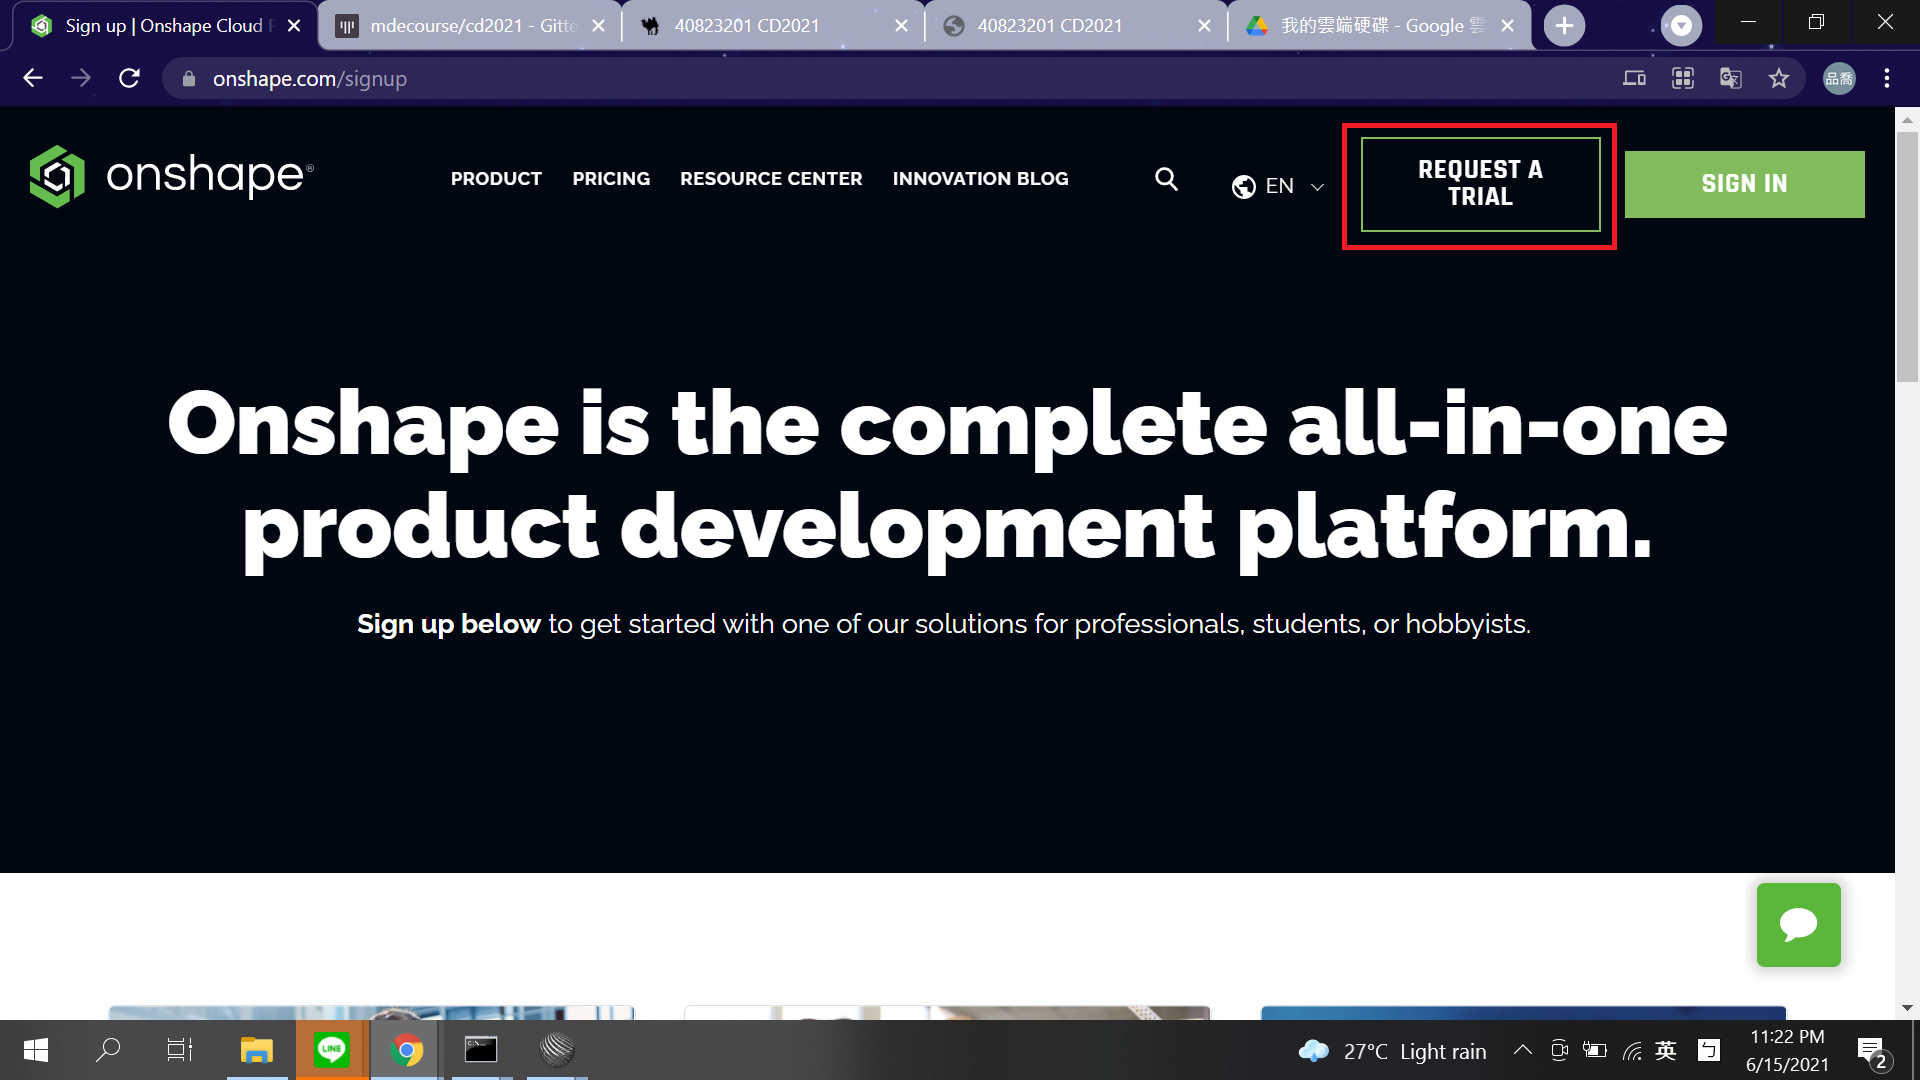
Task: Open the site search magnifier icon
Action: point(1166,179)
